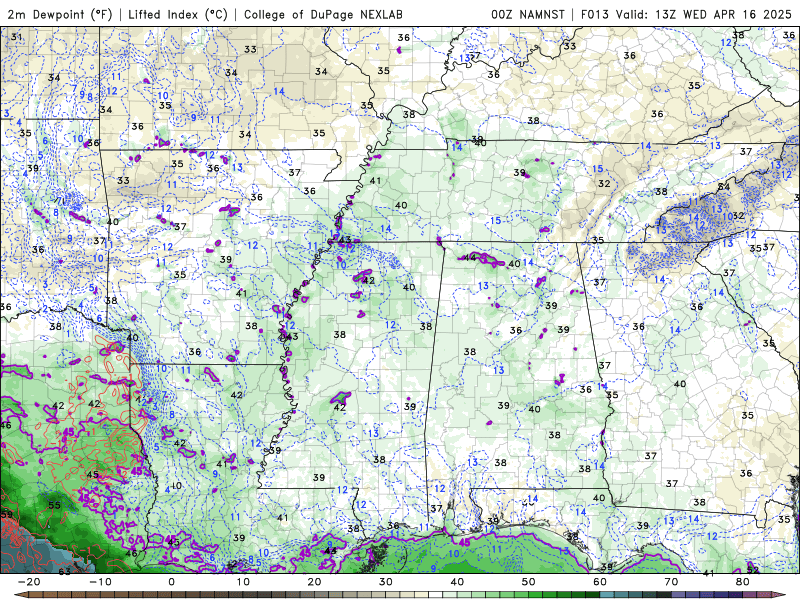
Task: Click the -10 label on the color scale
Action: pyautogui.click(x=100, y=582)
